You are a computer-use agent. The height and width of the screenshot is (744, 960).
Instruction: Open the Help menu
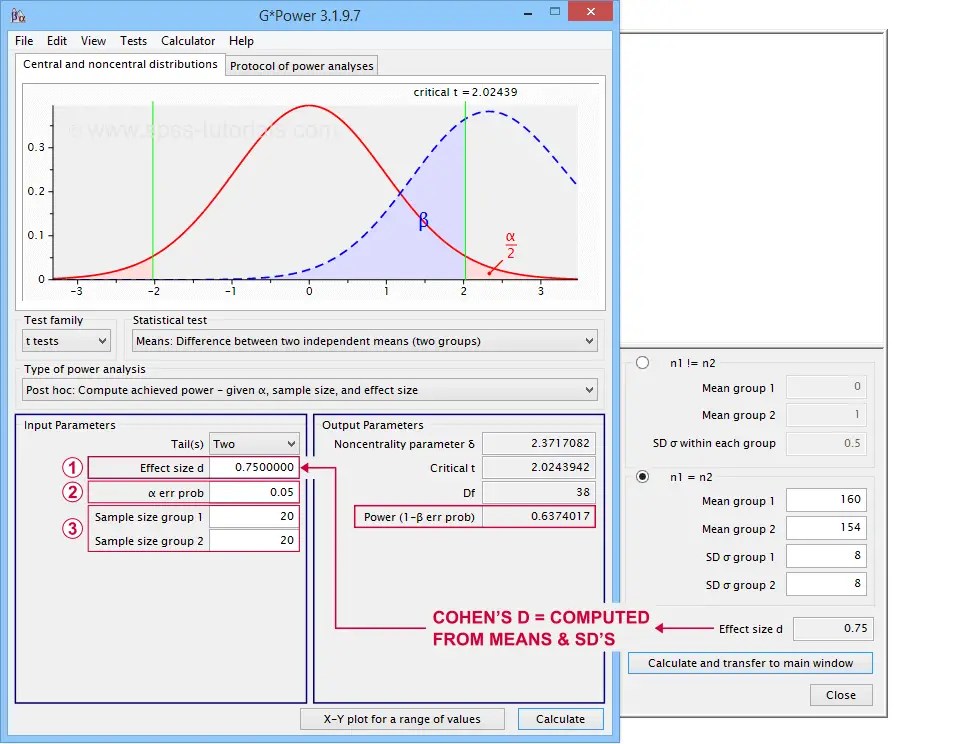click(x=241, y=41)
